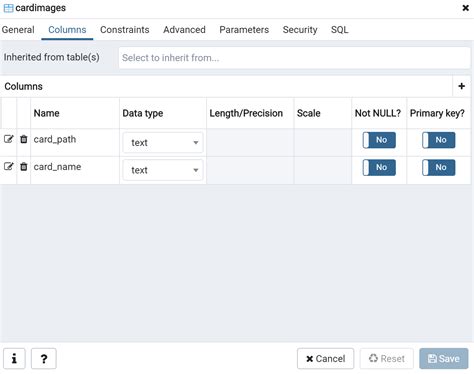The height and width of the screenshot is (374, 474).
Task: Click Length/Precision cell for card_path
Action: click(x=250, y=143)
